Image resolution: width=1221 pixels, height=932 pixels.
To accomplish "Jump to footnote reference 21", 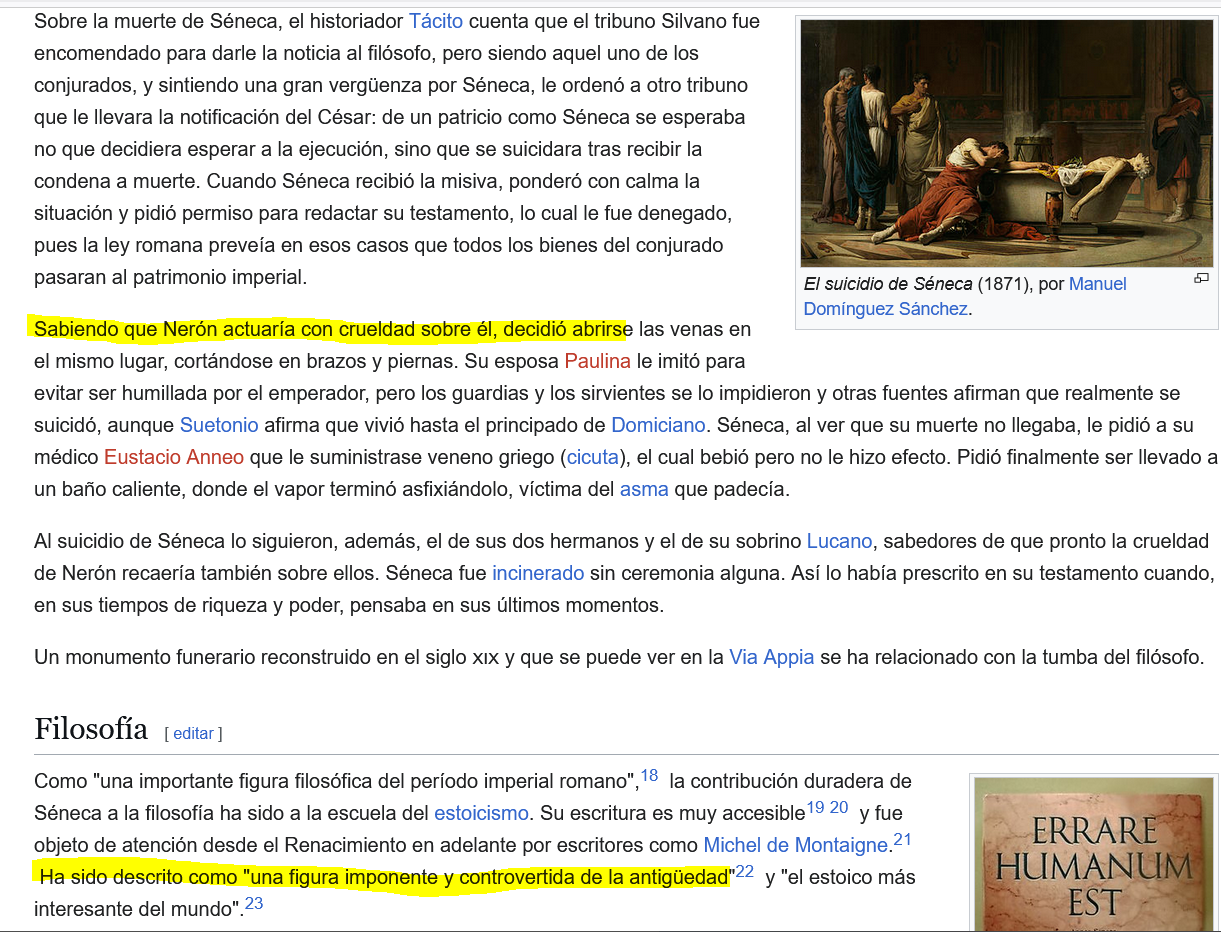I will click(902, 839).
